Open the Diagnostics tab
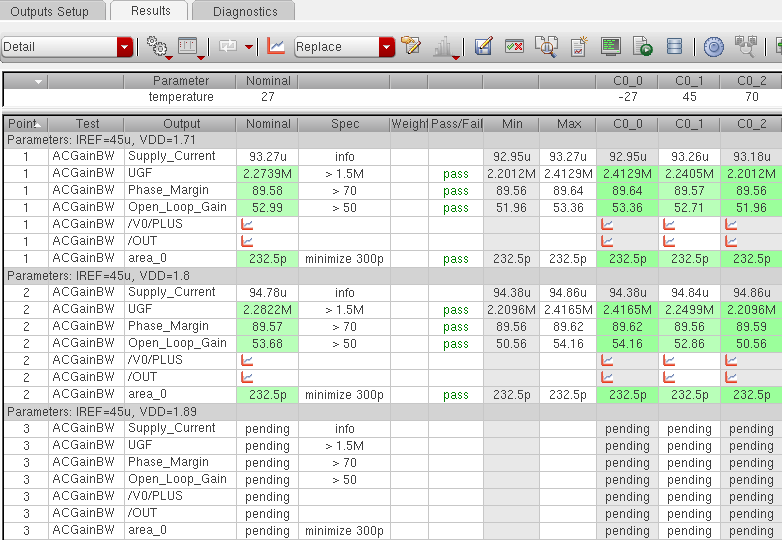Viewport: 782px width, 540px height. click(x=244, y=11)
